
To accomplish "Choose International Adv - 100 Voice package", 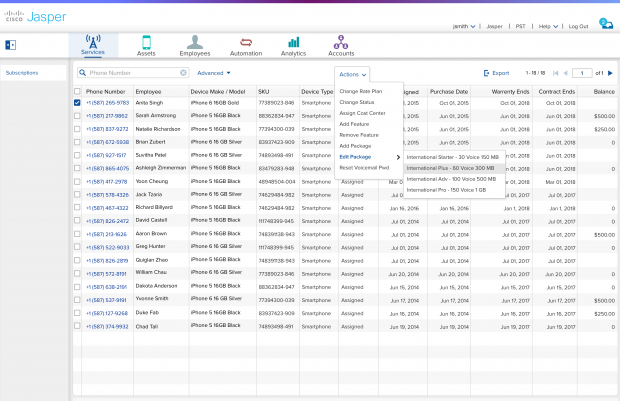I will (451, 179).
